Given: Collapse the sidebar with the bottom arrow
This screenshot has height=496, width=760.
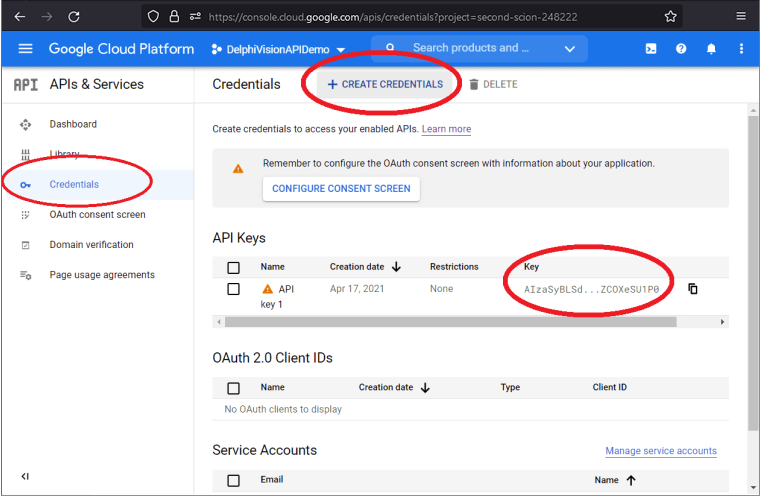Looking at the screenshot, I should [x=25, y=476].
